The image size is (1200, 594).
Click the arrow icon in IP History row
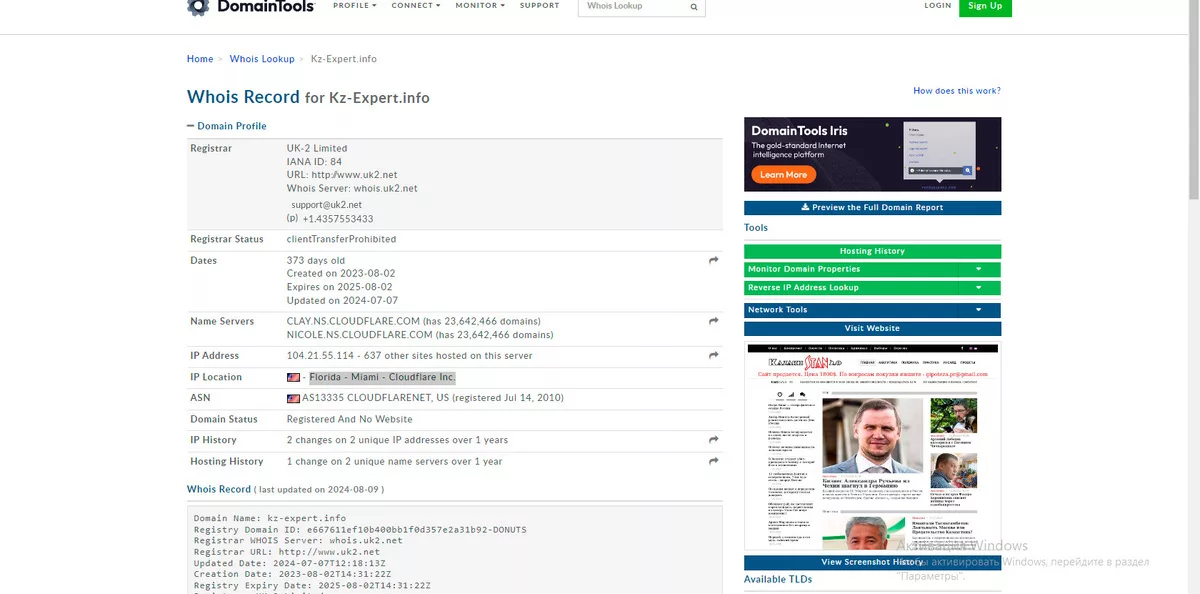click(714, 440)
